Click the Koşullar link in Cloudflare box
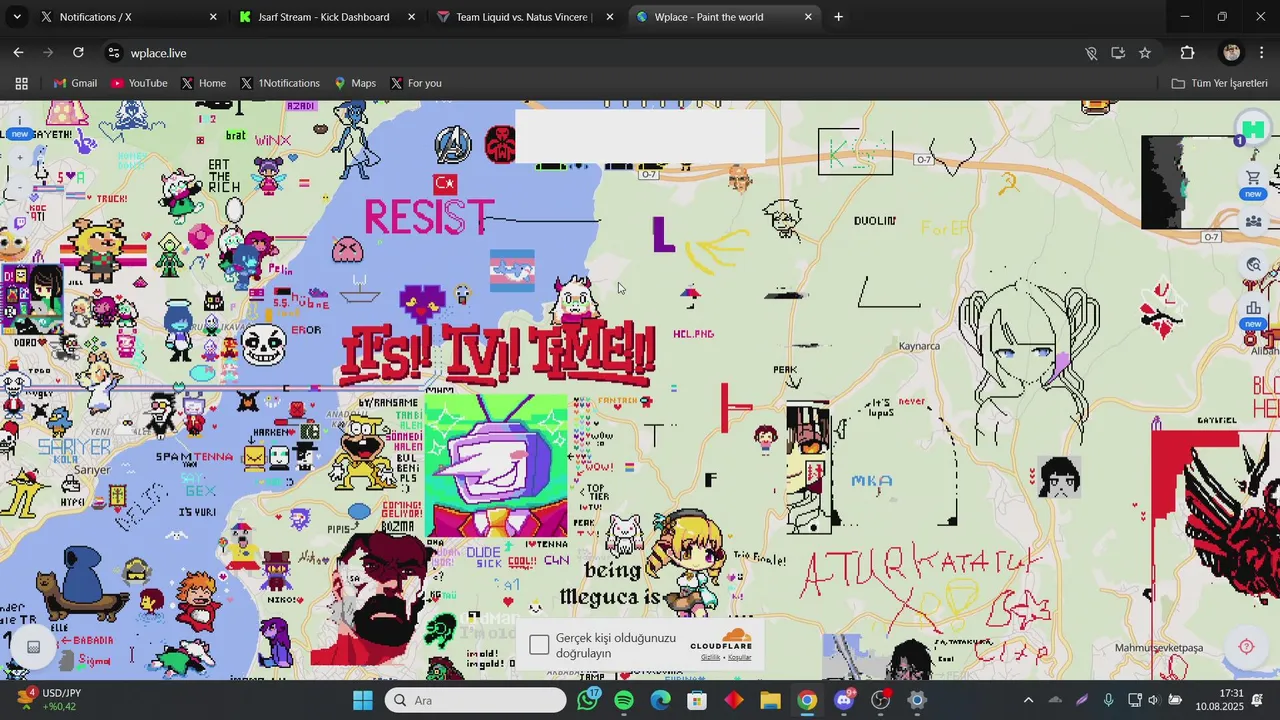The image size is (1280, 720). pyautogui.click(x=740, y=657)
